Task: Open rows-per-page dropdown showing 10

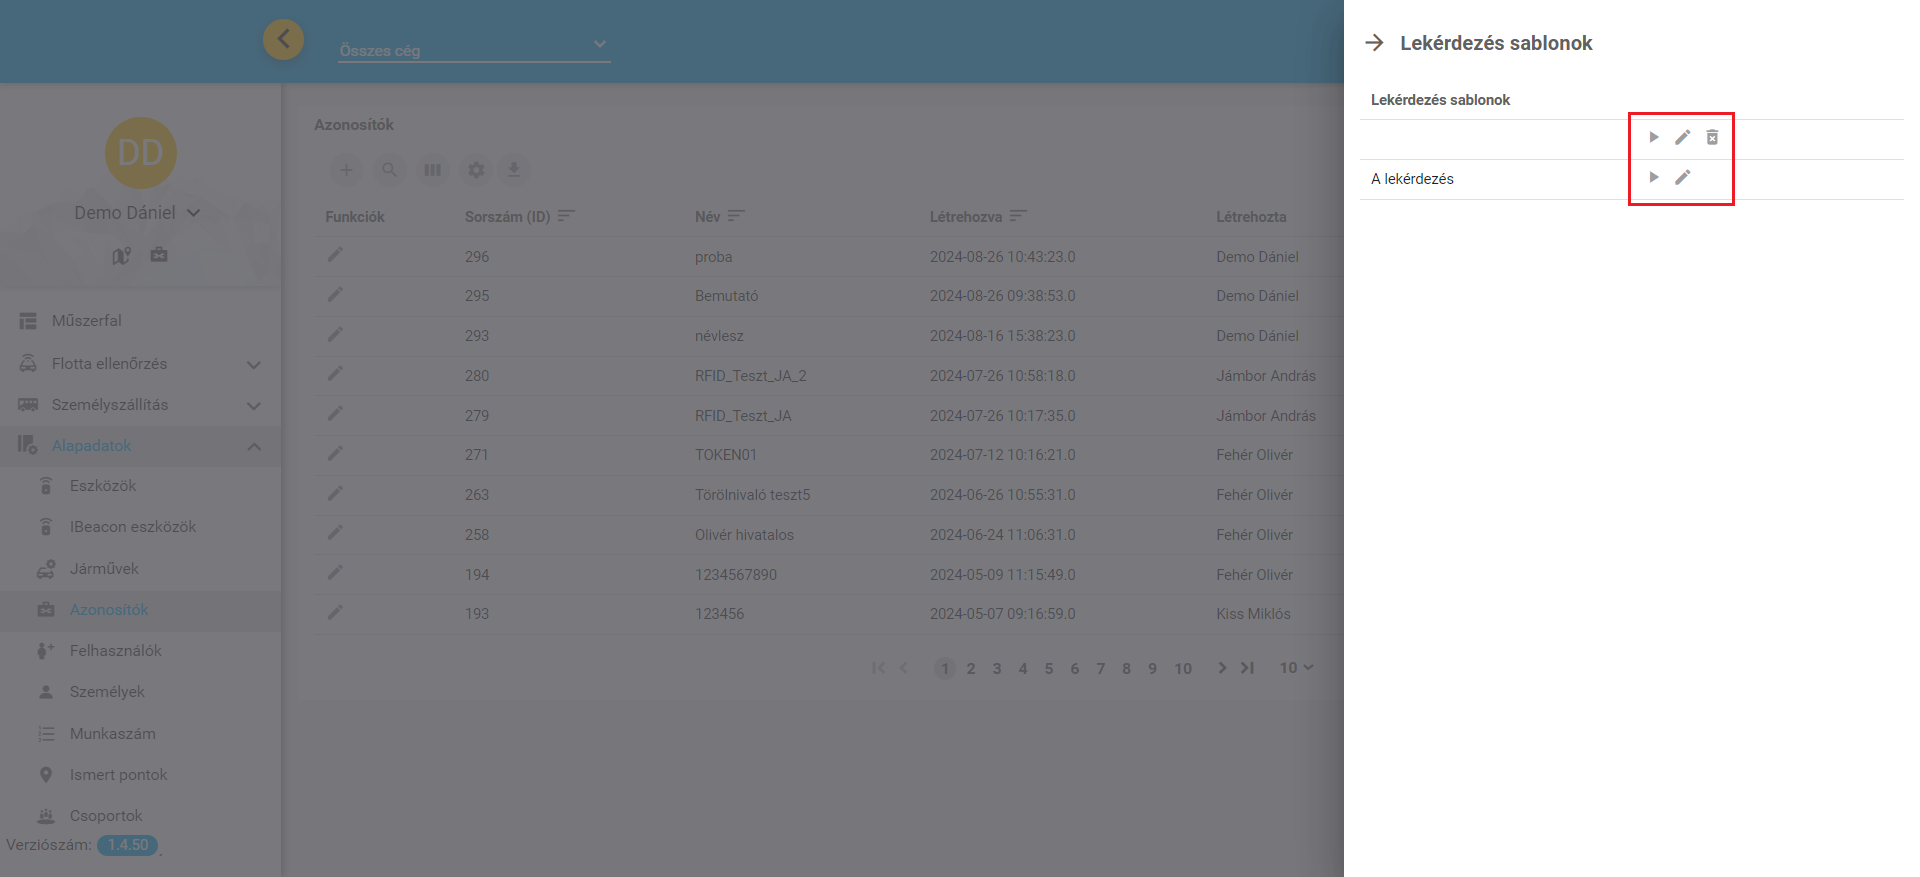Action: pyautogui.click(x=1296, y=668)
